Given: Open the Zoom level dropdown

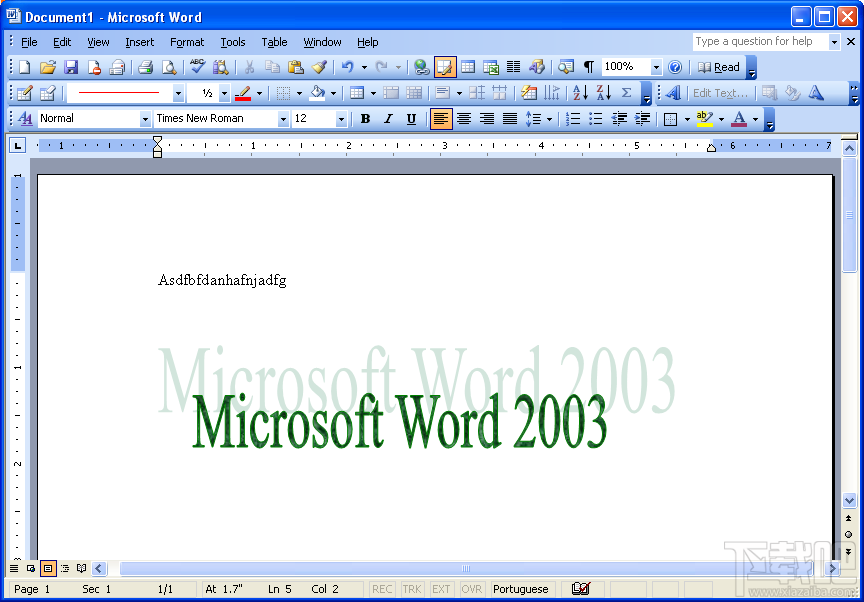Looking at the screenshot, I should (657, 67).
